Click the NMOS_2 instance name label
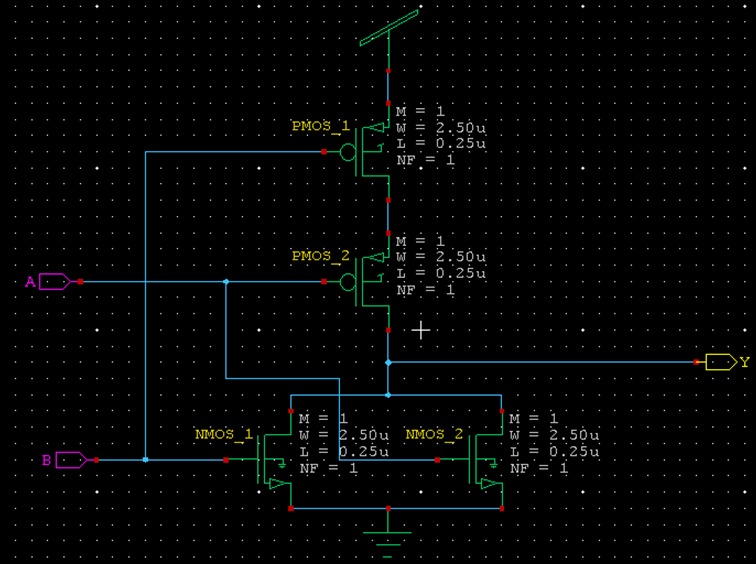 click(x=434, y=434)
